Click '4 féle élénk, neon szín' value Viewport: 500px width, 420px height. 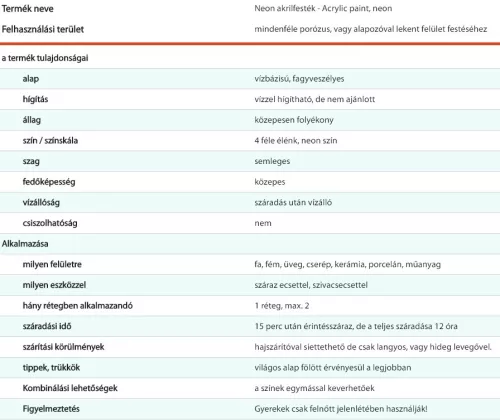click(296, 141)
